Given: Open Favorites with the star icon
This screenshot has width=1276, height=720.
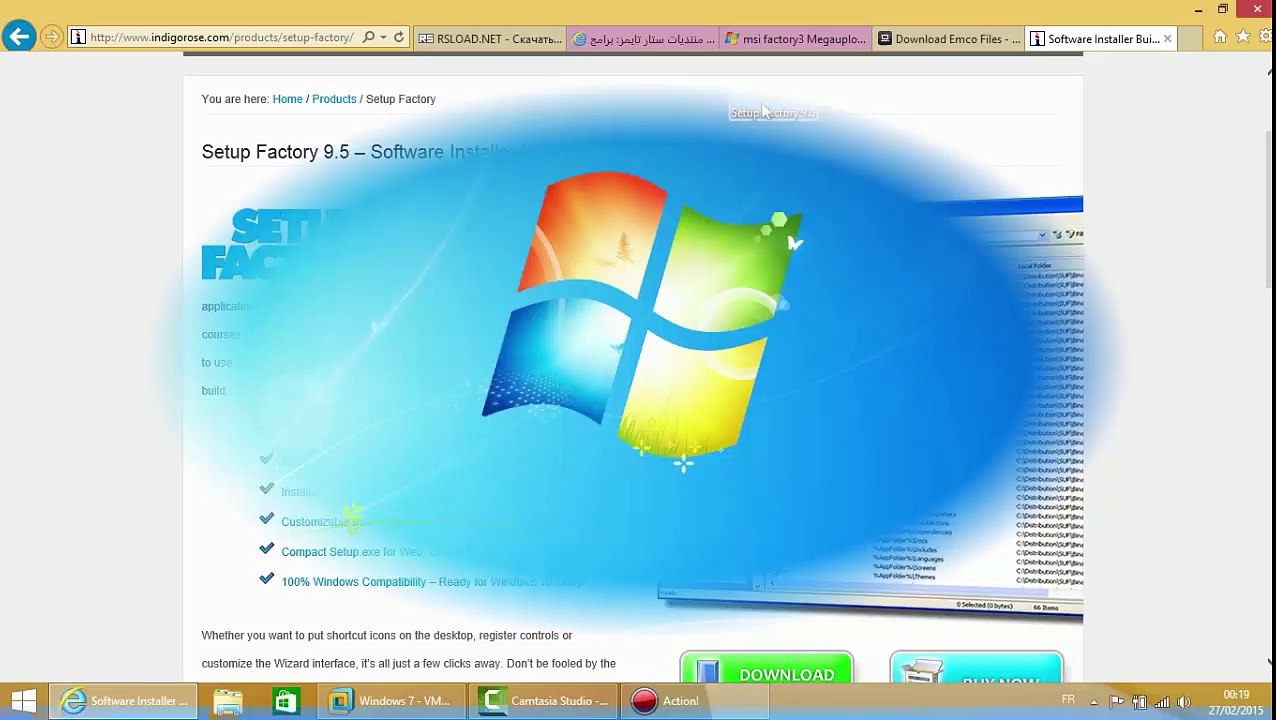Looking at the screenshot, I should 1243,37.
